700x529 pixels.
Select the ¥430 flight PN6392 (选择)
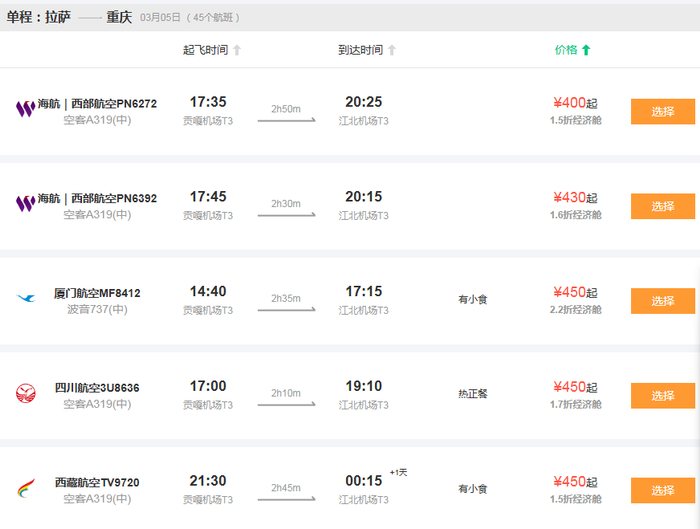(x=662, y=207)
